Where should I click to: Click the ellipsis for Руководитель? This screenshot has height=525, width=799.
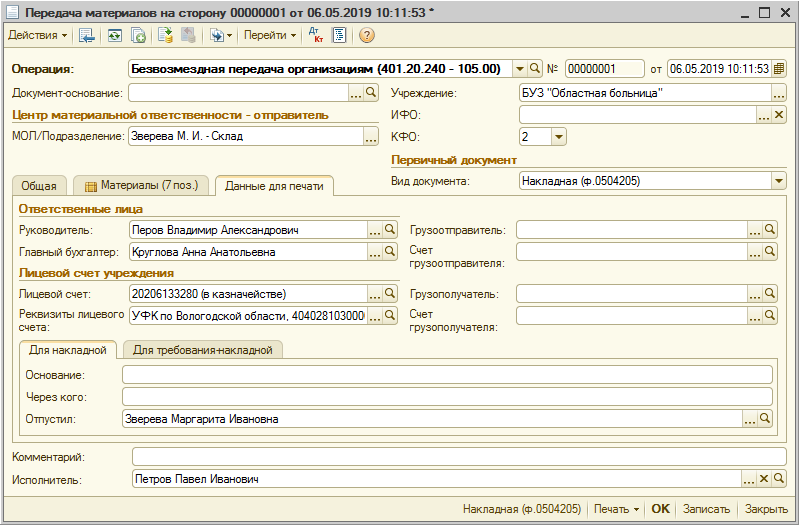pyautogui.click(x=375, y=230)
